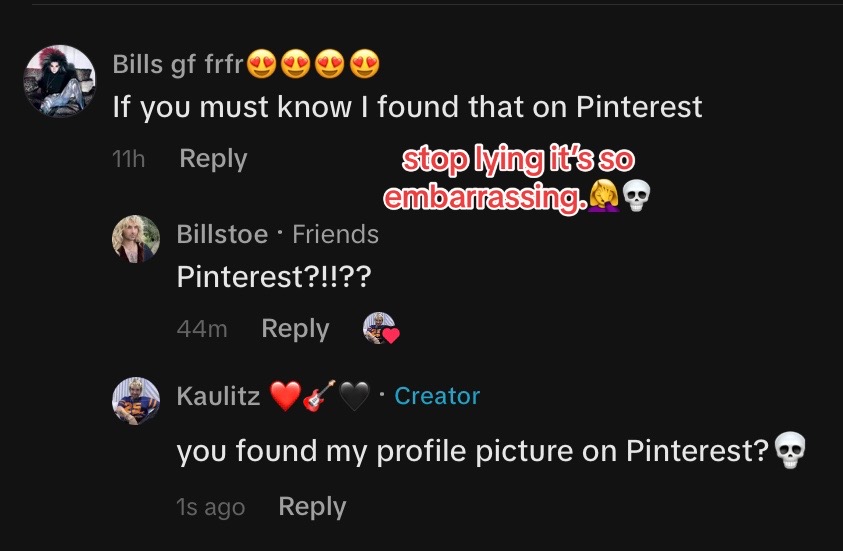Click the black heart emoji after Kaulitz

pos(355,396)
